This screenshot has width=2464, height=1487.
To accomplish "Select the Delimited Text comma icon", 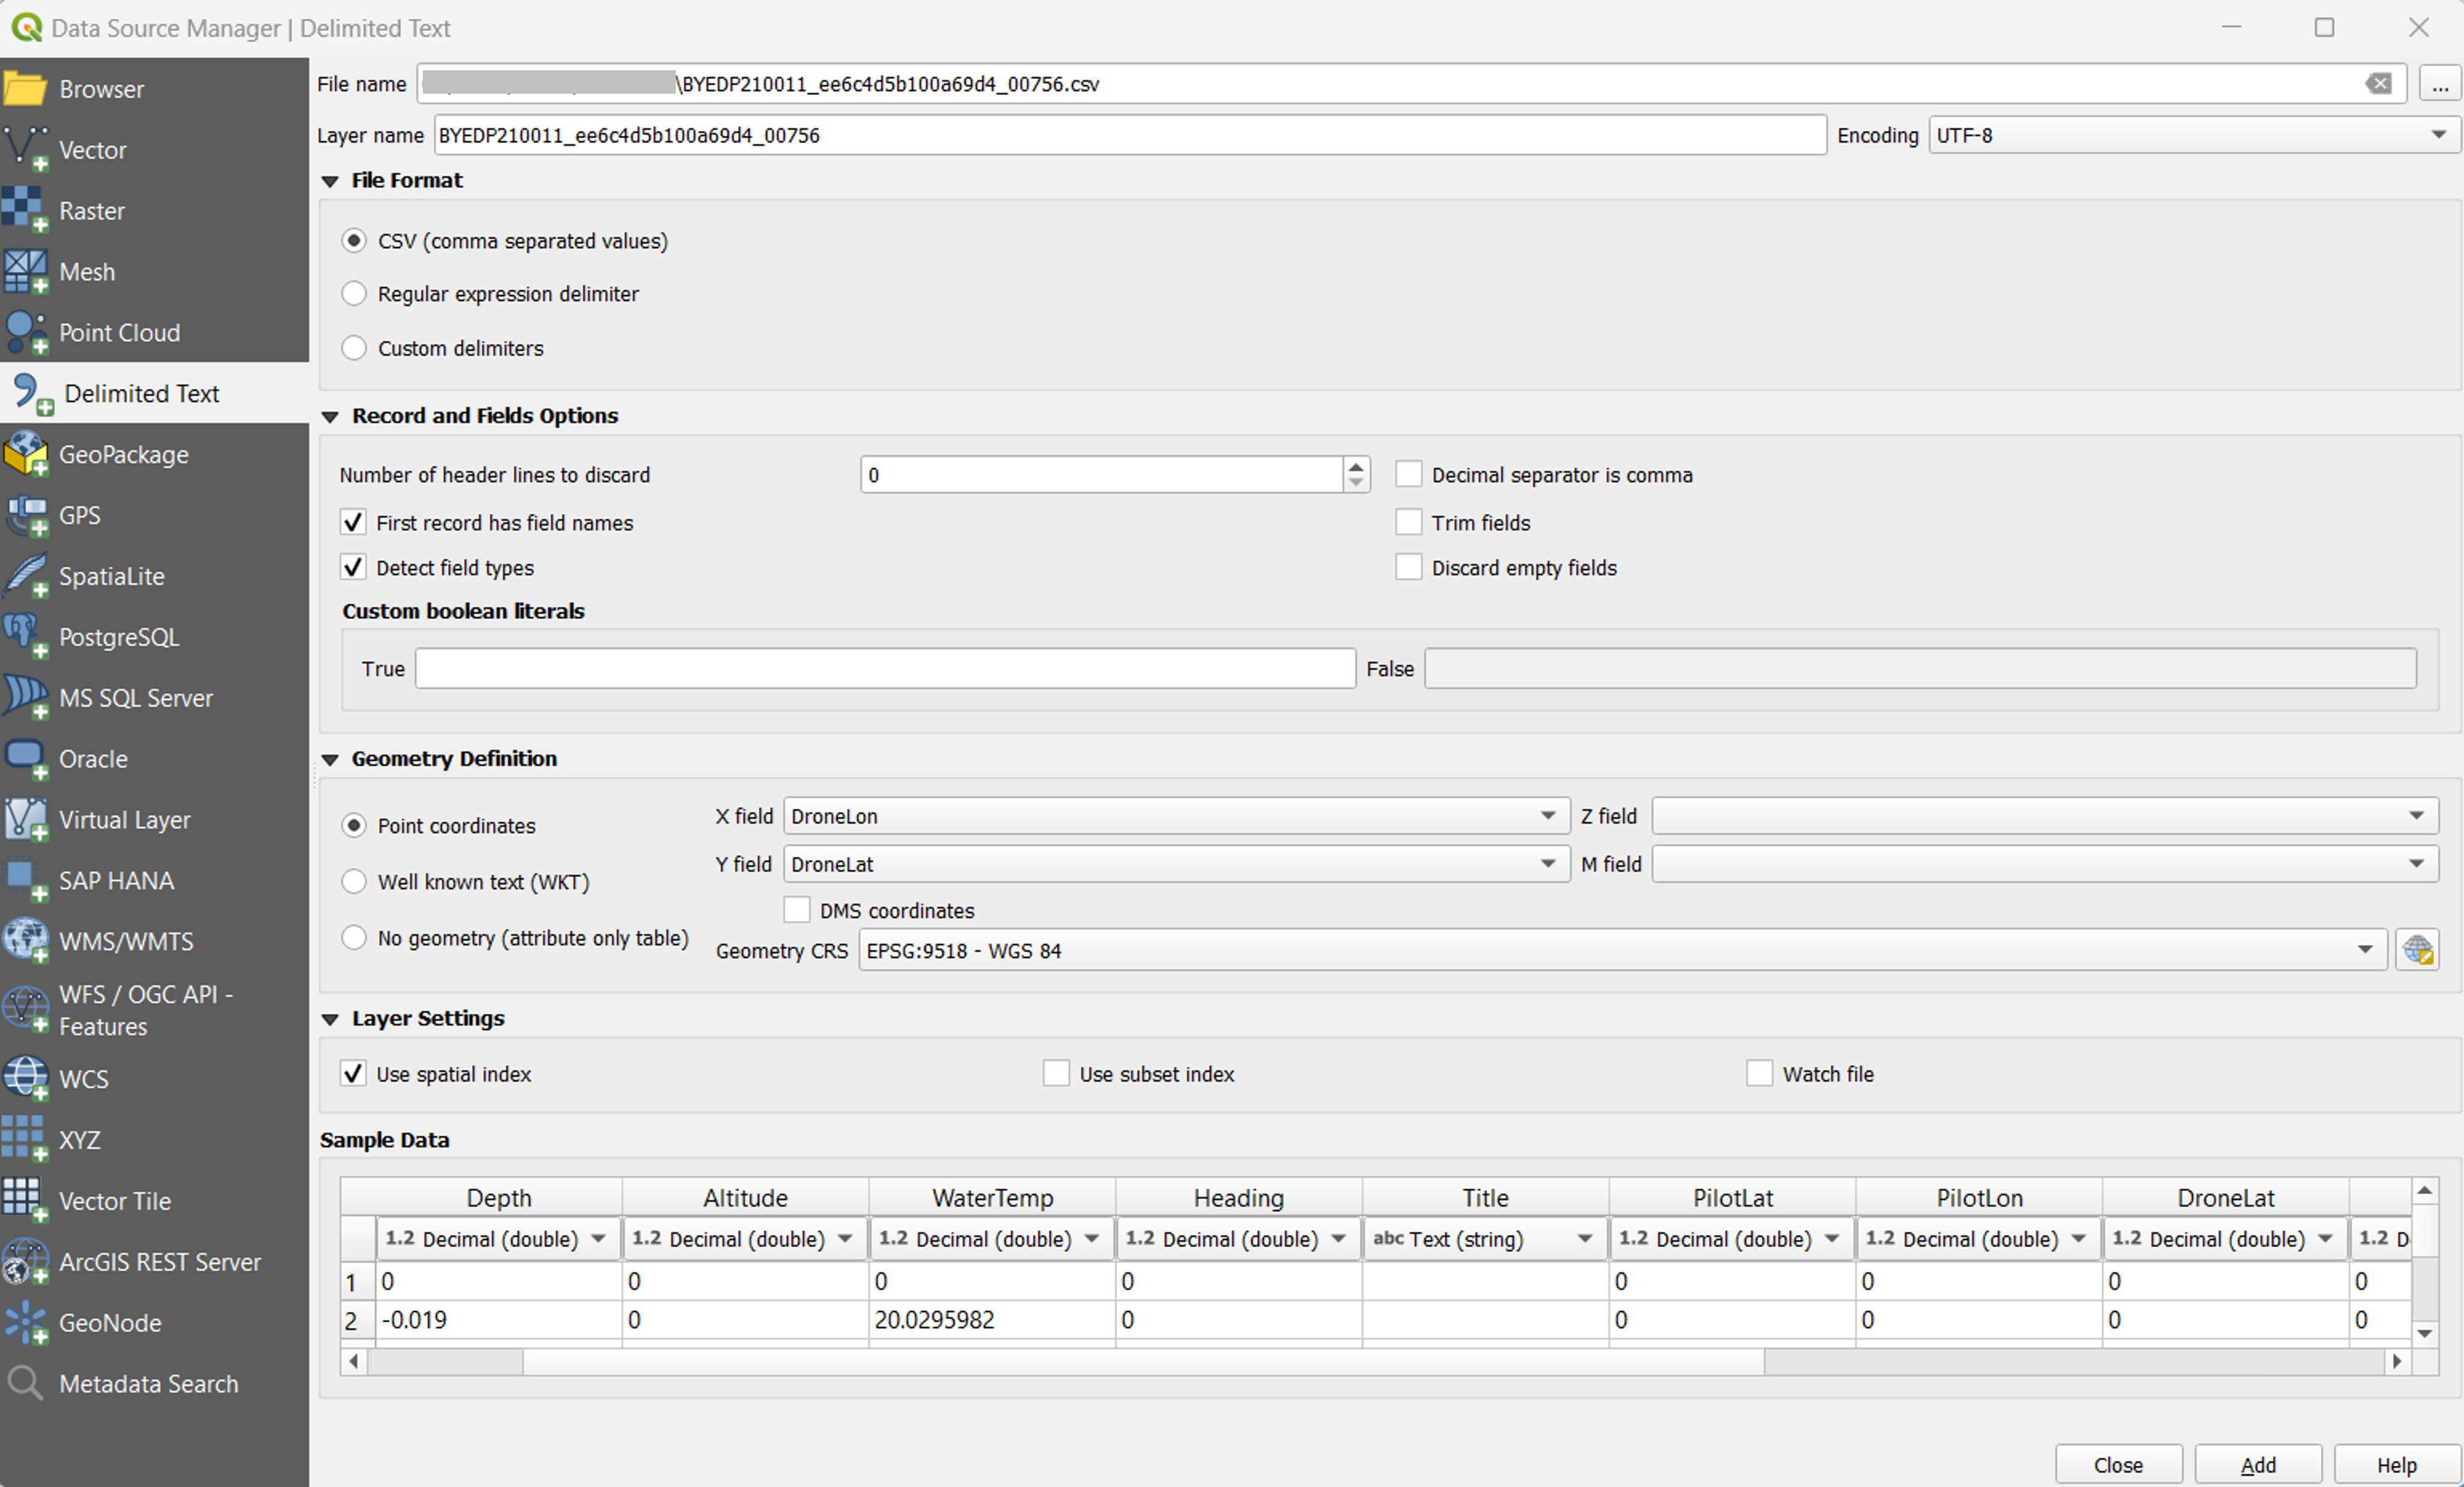I will (x=32, y=394).
